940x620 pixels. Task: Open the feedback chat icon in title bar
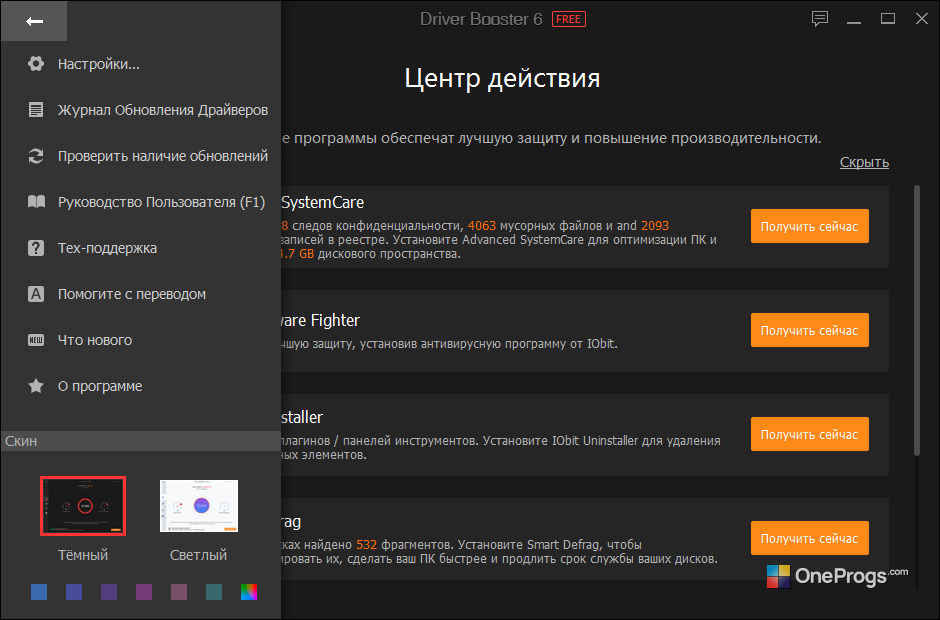[820, 19]
